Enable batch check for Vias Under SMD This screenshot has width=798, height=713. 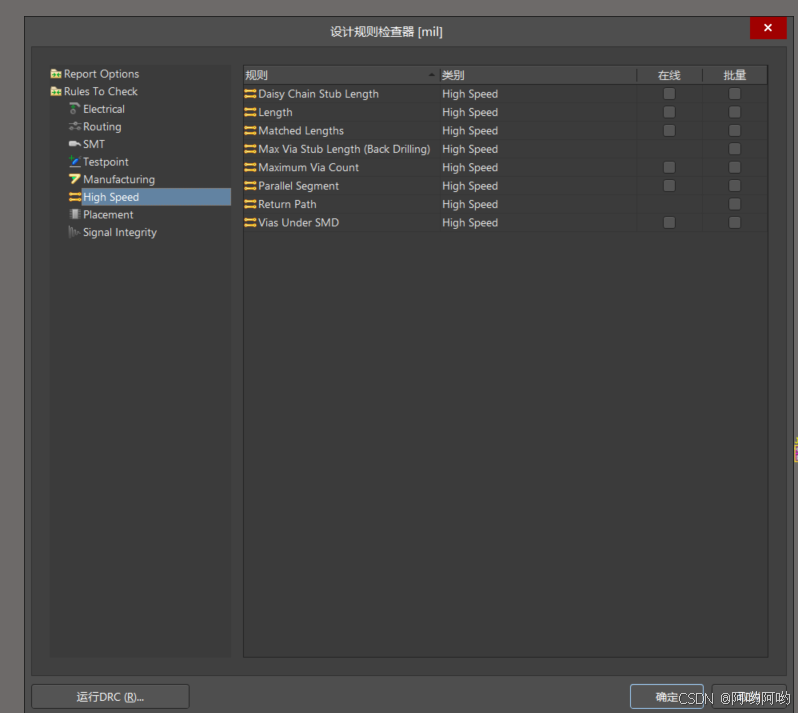[734, 222]
